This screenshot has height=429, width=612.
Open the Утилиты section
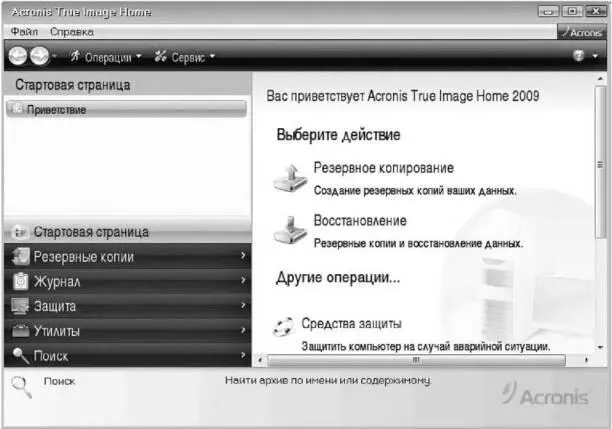[x=127, y=331]
